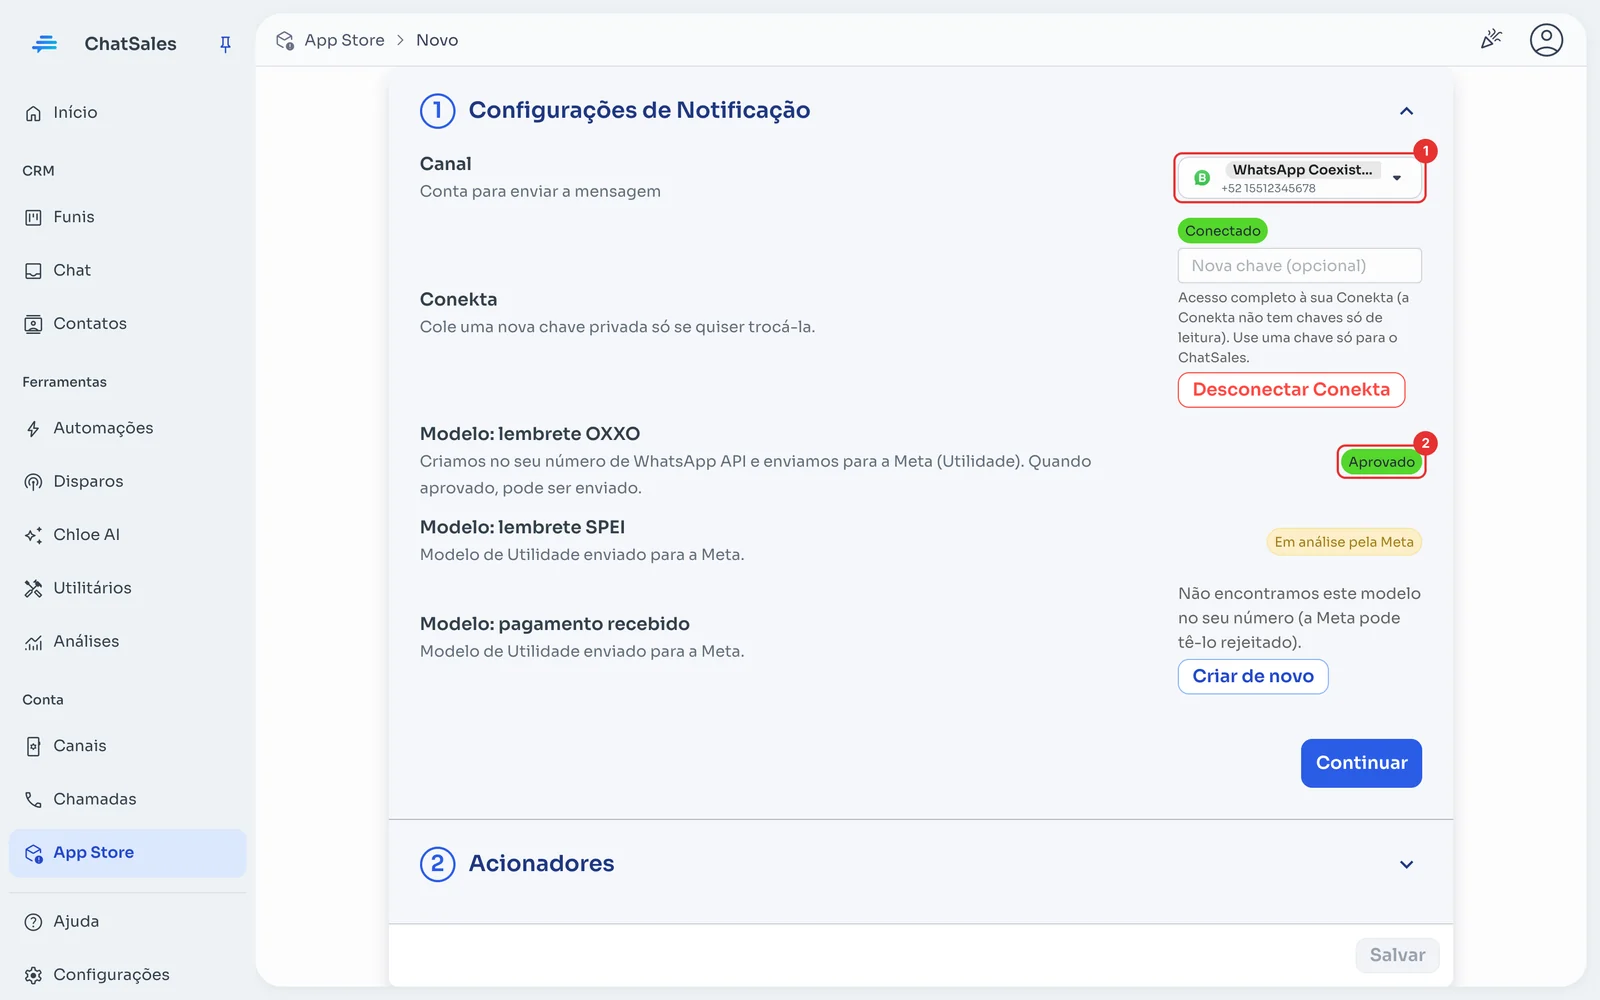
Task: Open the Canais device icon
Action: pyautogui.click(x=33, y=746)
